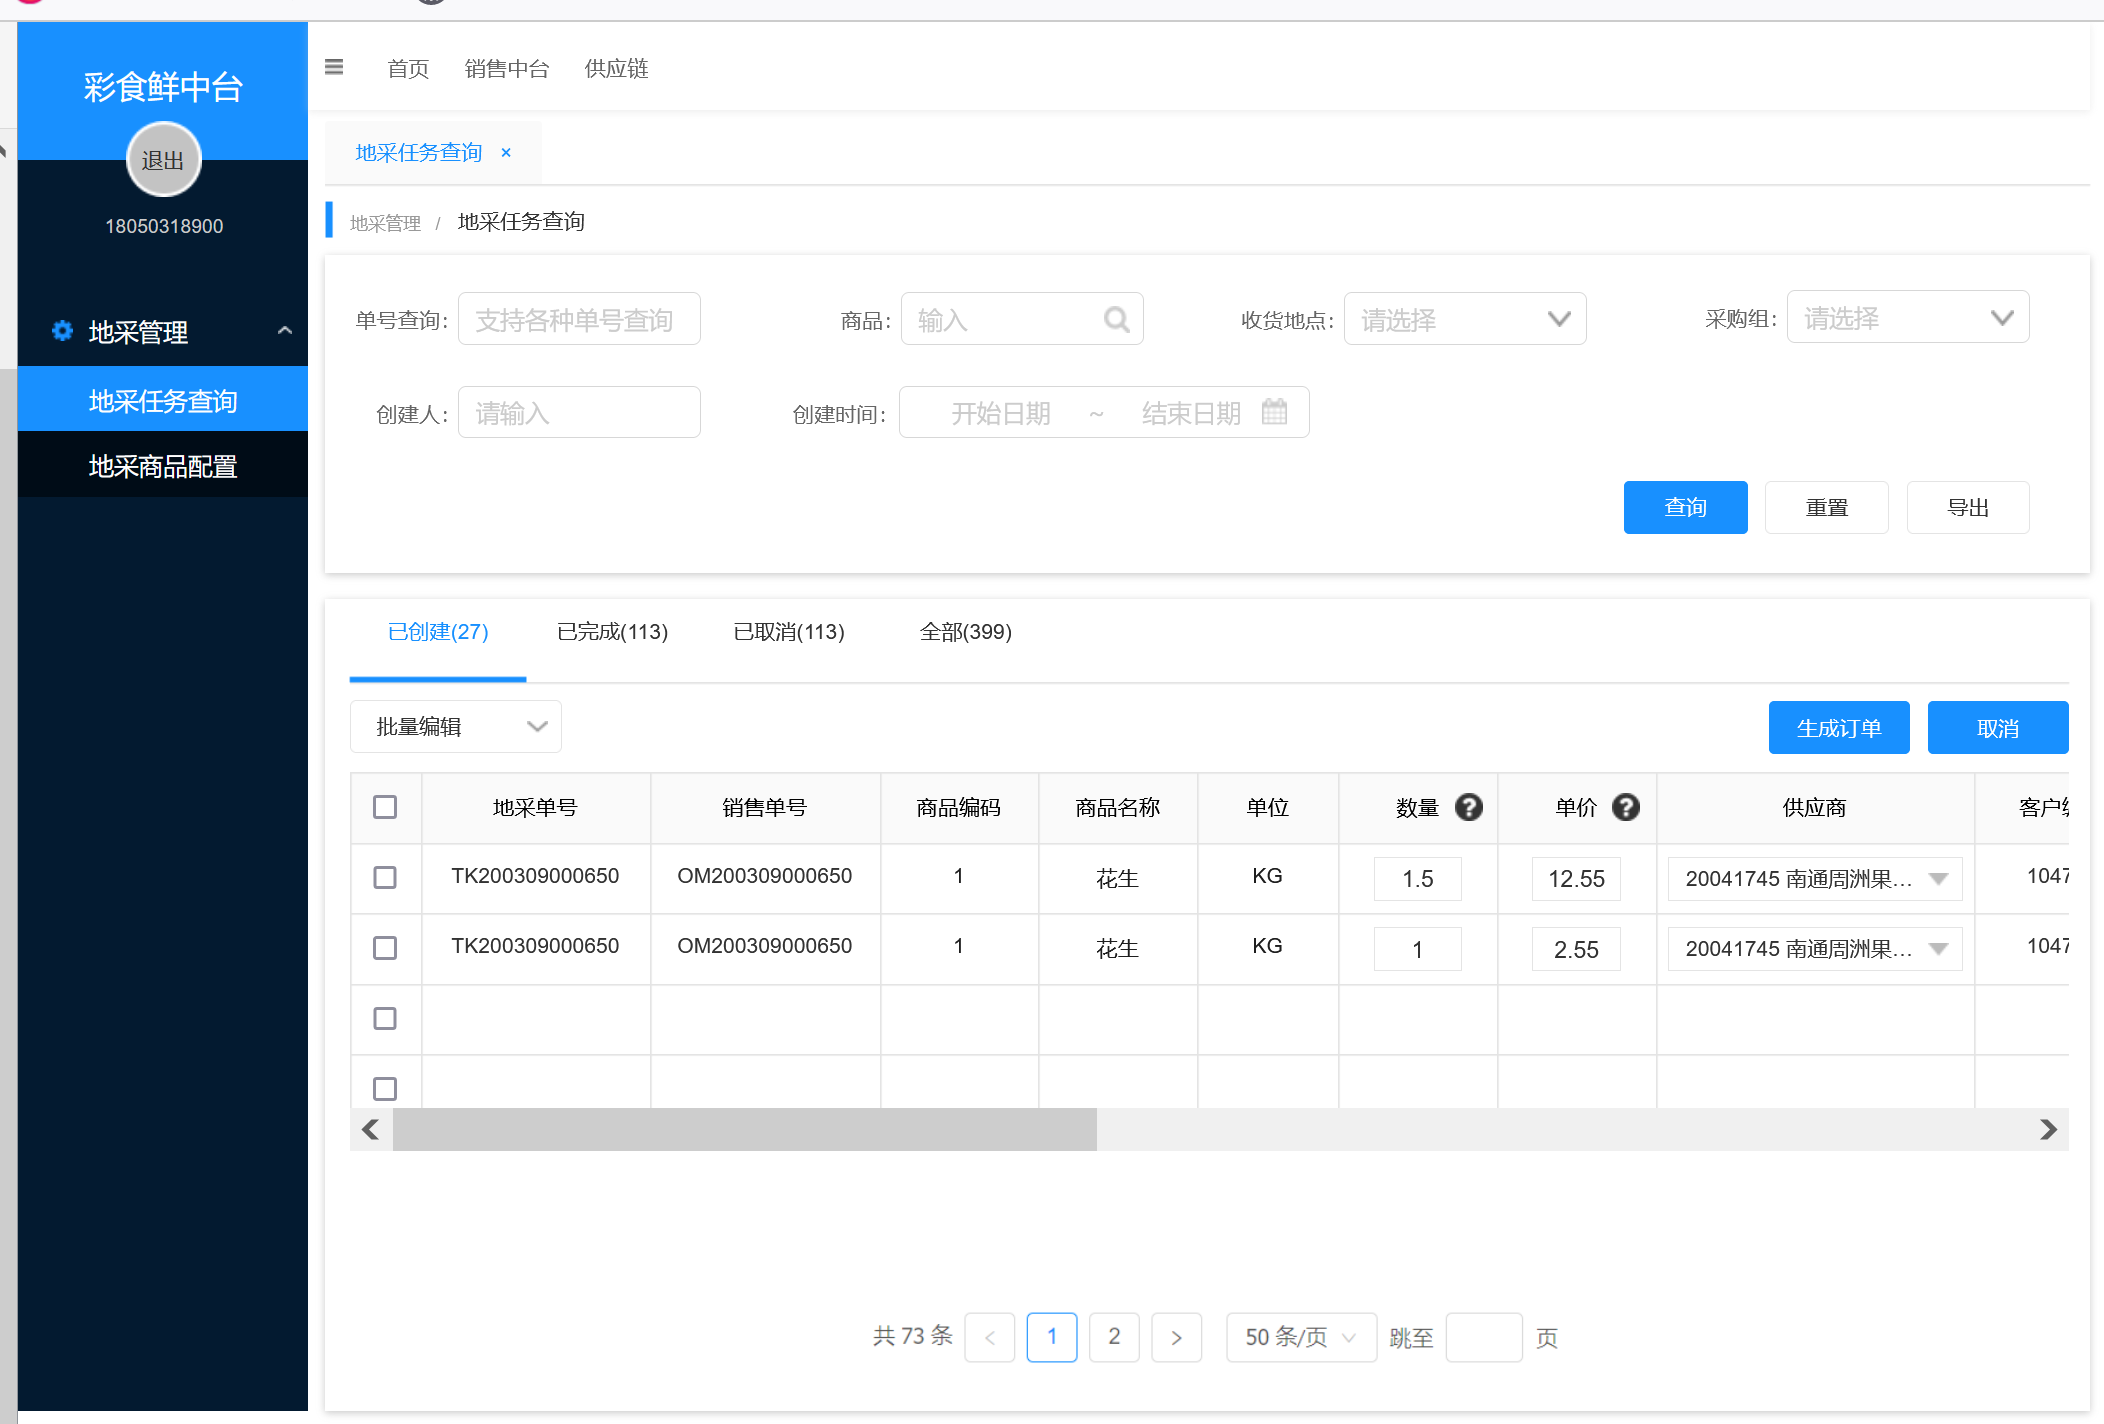Go to page 2

pos(1114,1337)
